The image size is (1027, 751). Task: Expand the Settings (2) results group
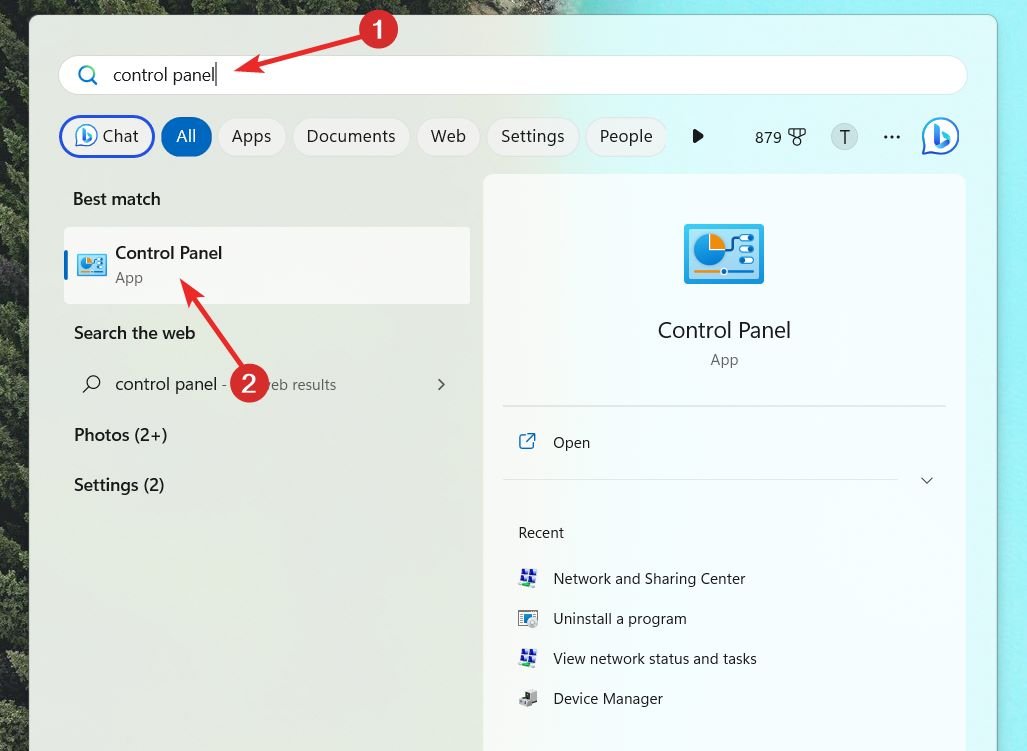click(119, 485)
